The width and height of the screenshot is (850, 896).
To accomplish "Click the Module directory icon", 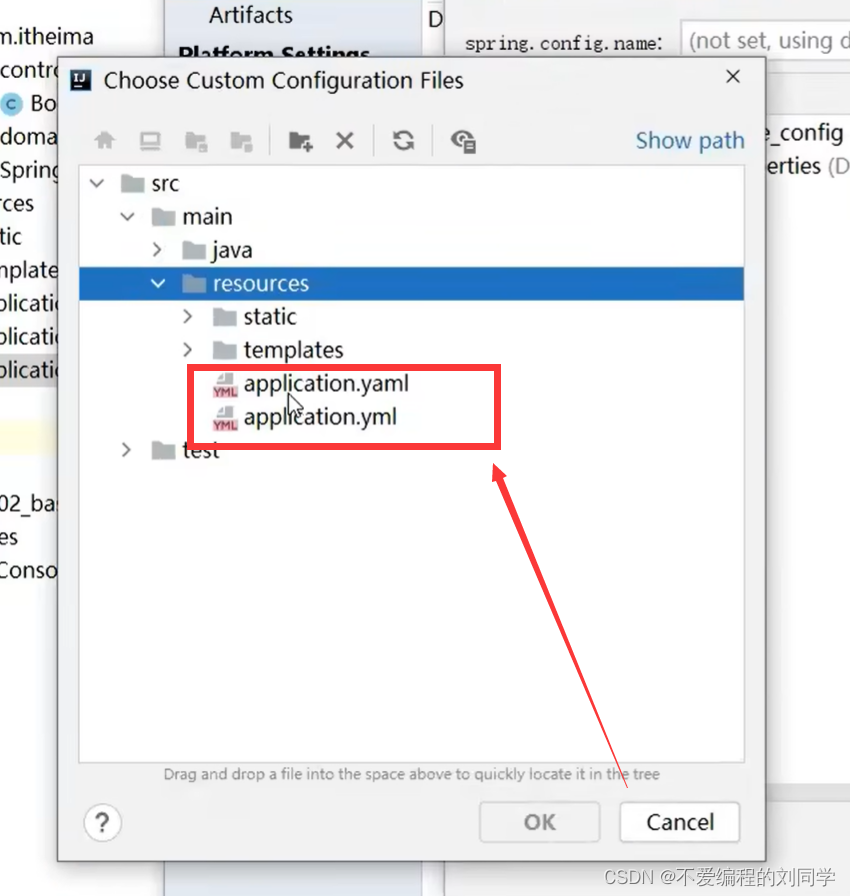I will 240,140.
